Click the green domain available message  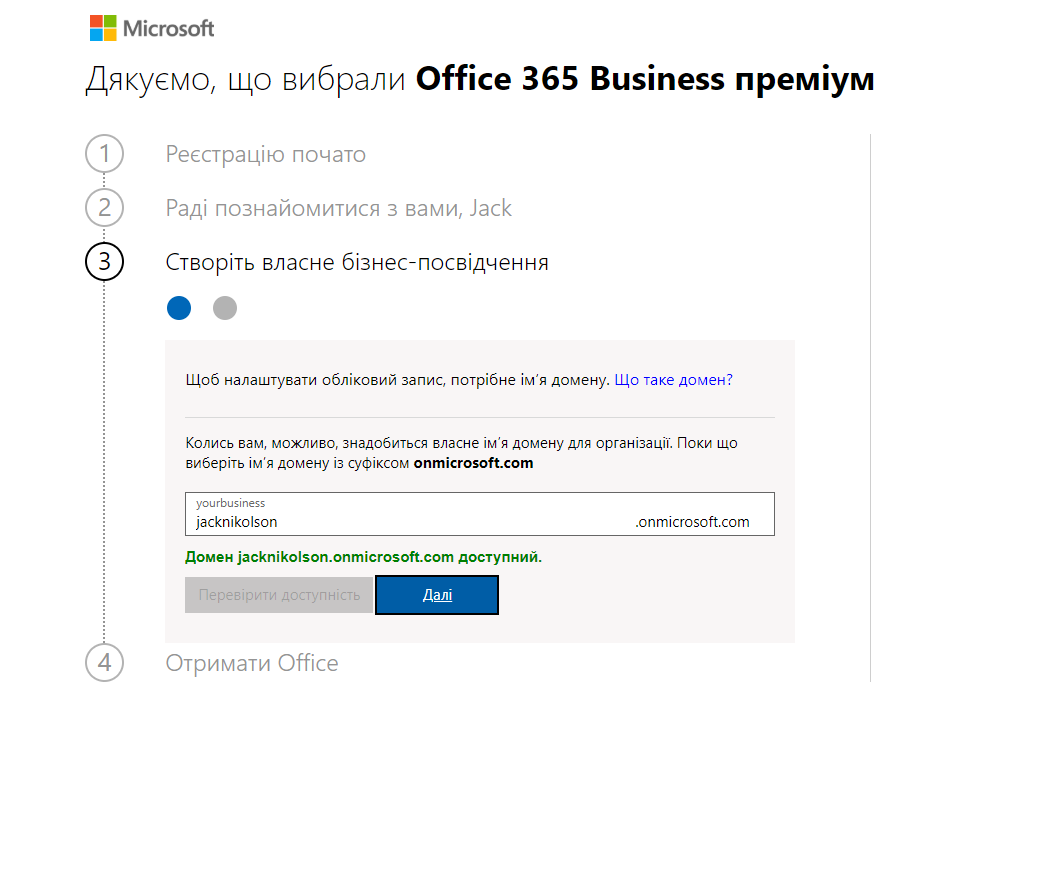(363, 557)
